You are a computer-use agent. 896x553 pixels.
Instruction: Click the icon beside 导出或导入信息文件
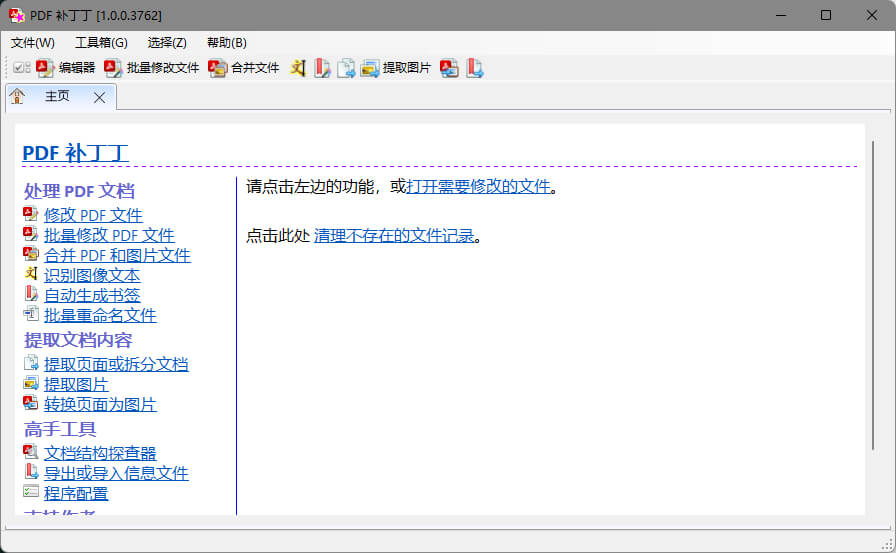point(31,472)
